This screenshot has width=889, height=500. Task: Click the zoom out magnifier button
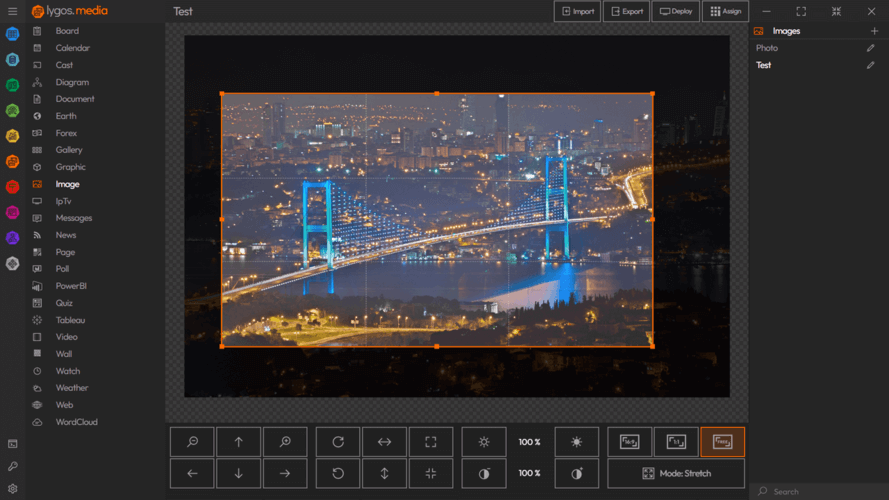pos(192,442)
